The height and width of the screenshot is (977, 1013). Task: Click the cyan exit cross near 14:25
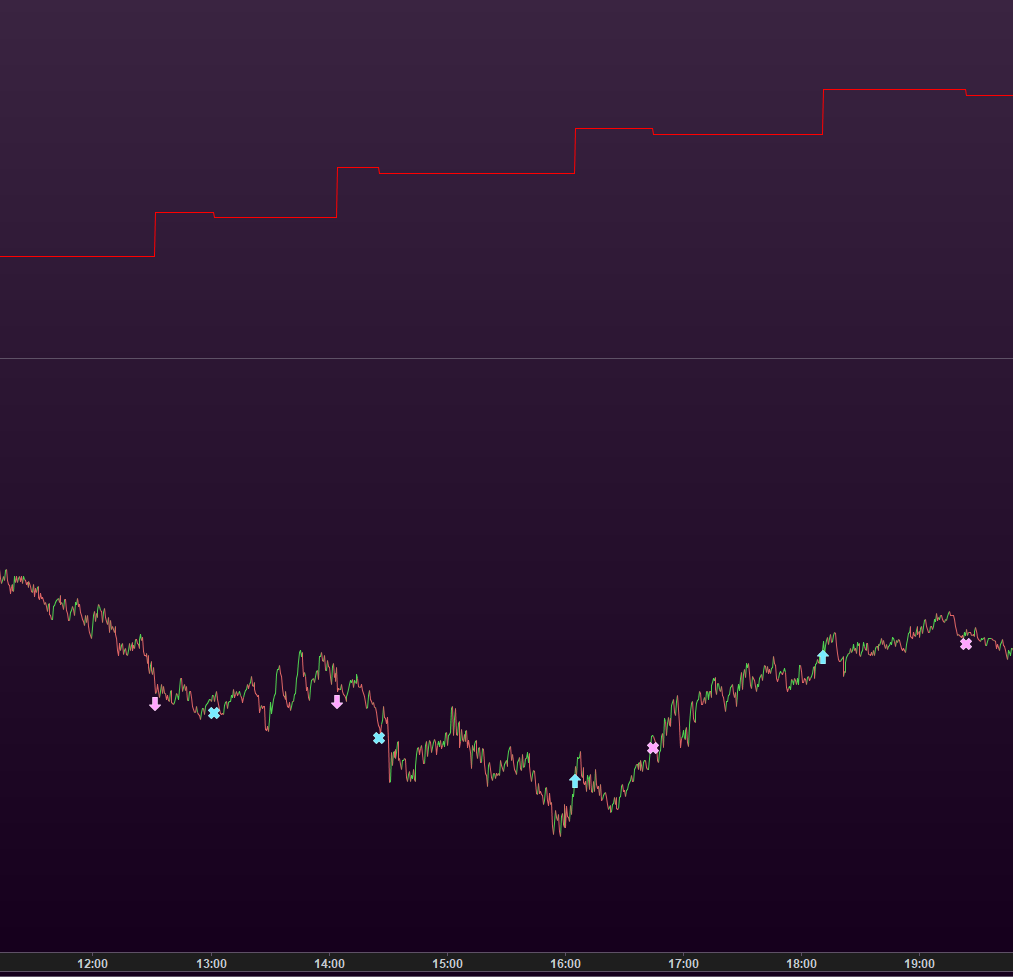click(x=379, y=738)
